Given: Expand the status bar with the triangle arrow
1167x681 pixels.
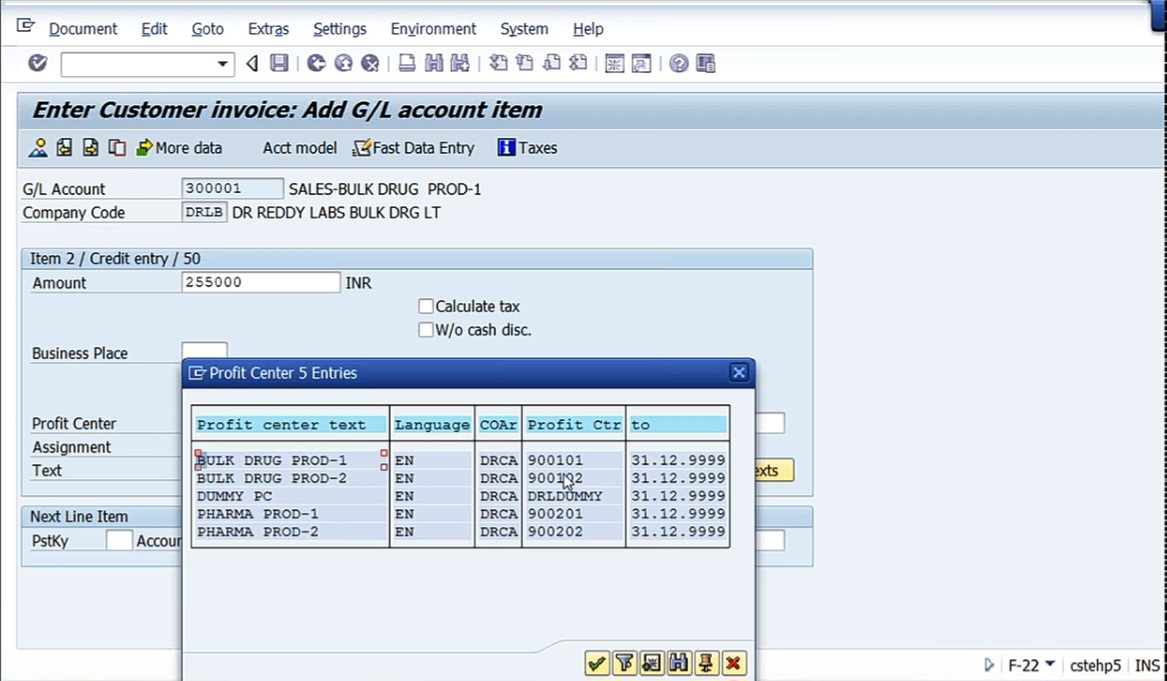Looking at the screenshot, I should coord(989,665).
